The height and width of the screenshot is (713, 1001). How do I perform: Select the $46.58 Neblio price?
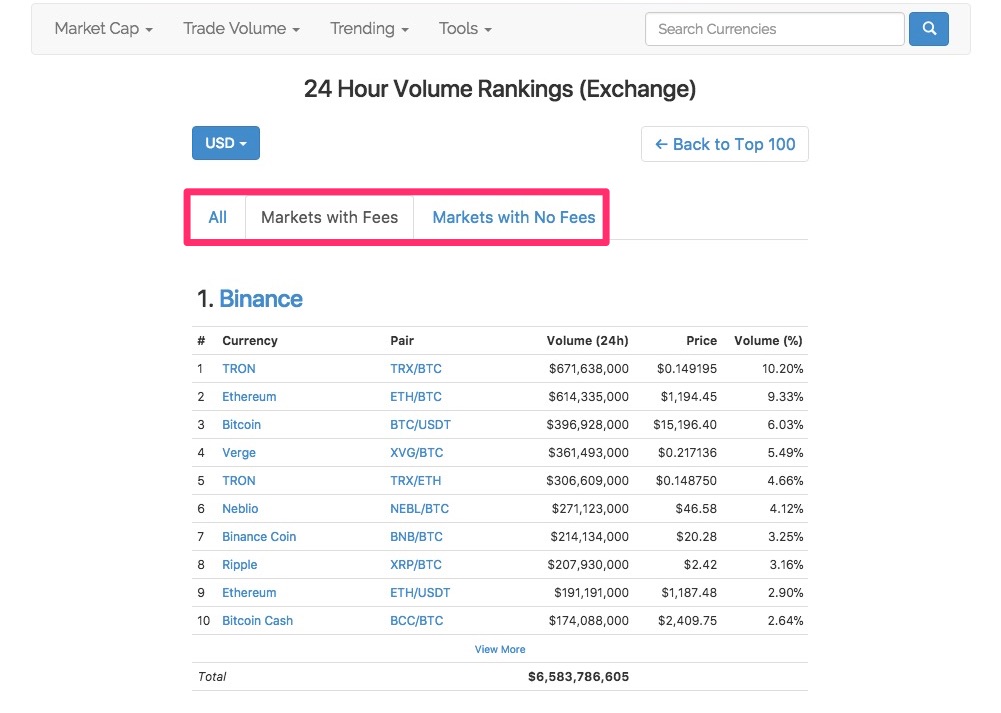[x=696, y=509]
